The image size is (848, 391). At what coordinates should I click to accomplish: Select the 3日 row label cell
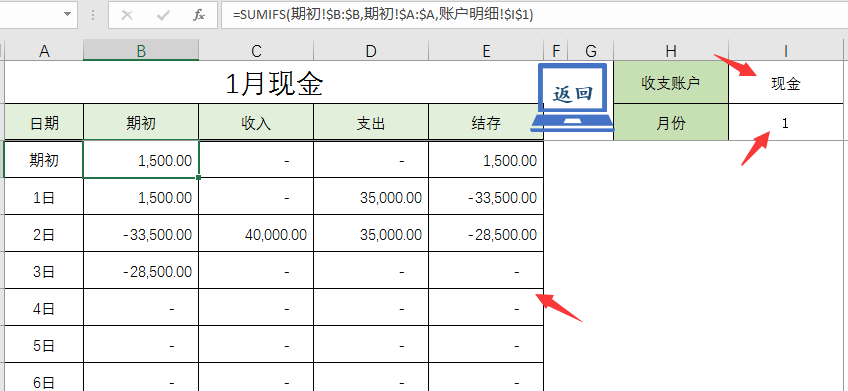44,271
